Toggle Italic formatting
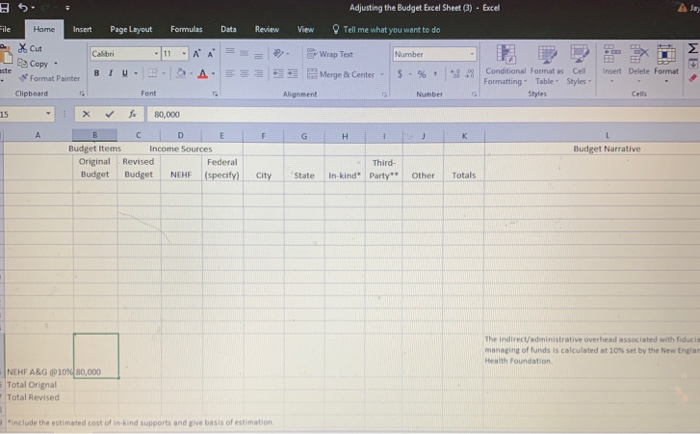This screenshot has width=700, height=434. 110,73
